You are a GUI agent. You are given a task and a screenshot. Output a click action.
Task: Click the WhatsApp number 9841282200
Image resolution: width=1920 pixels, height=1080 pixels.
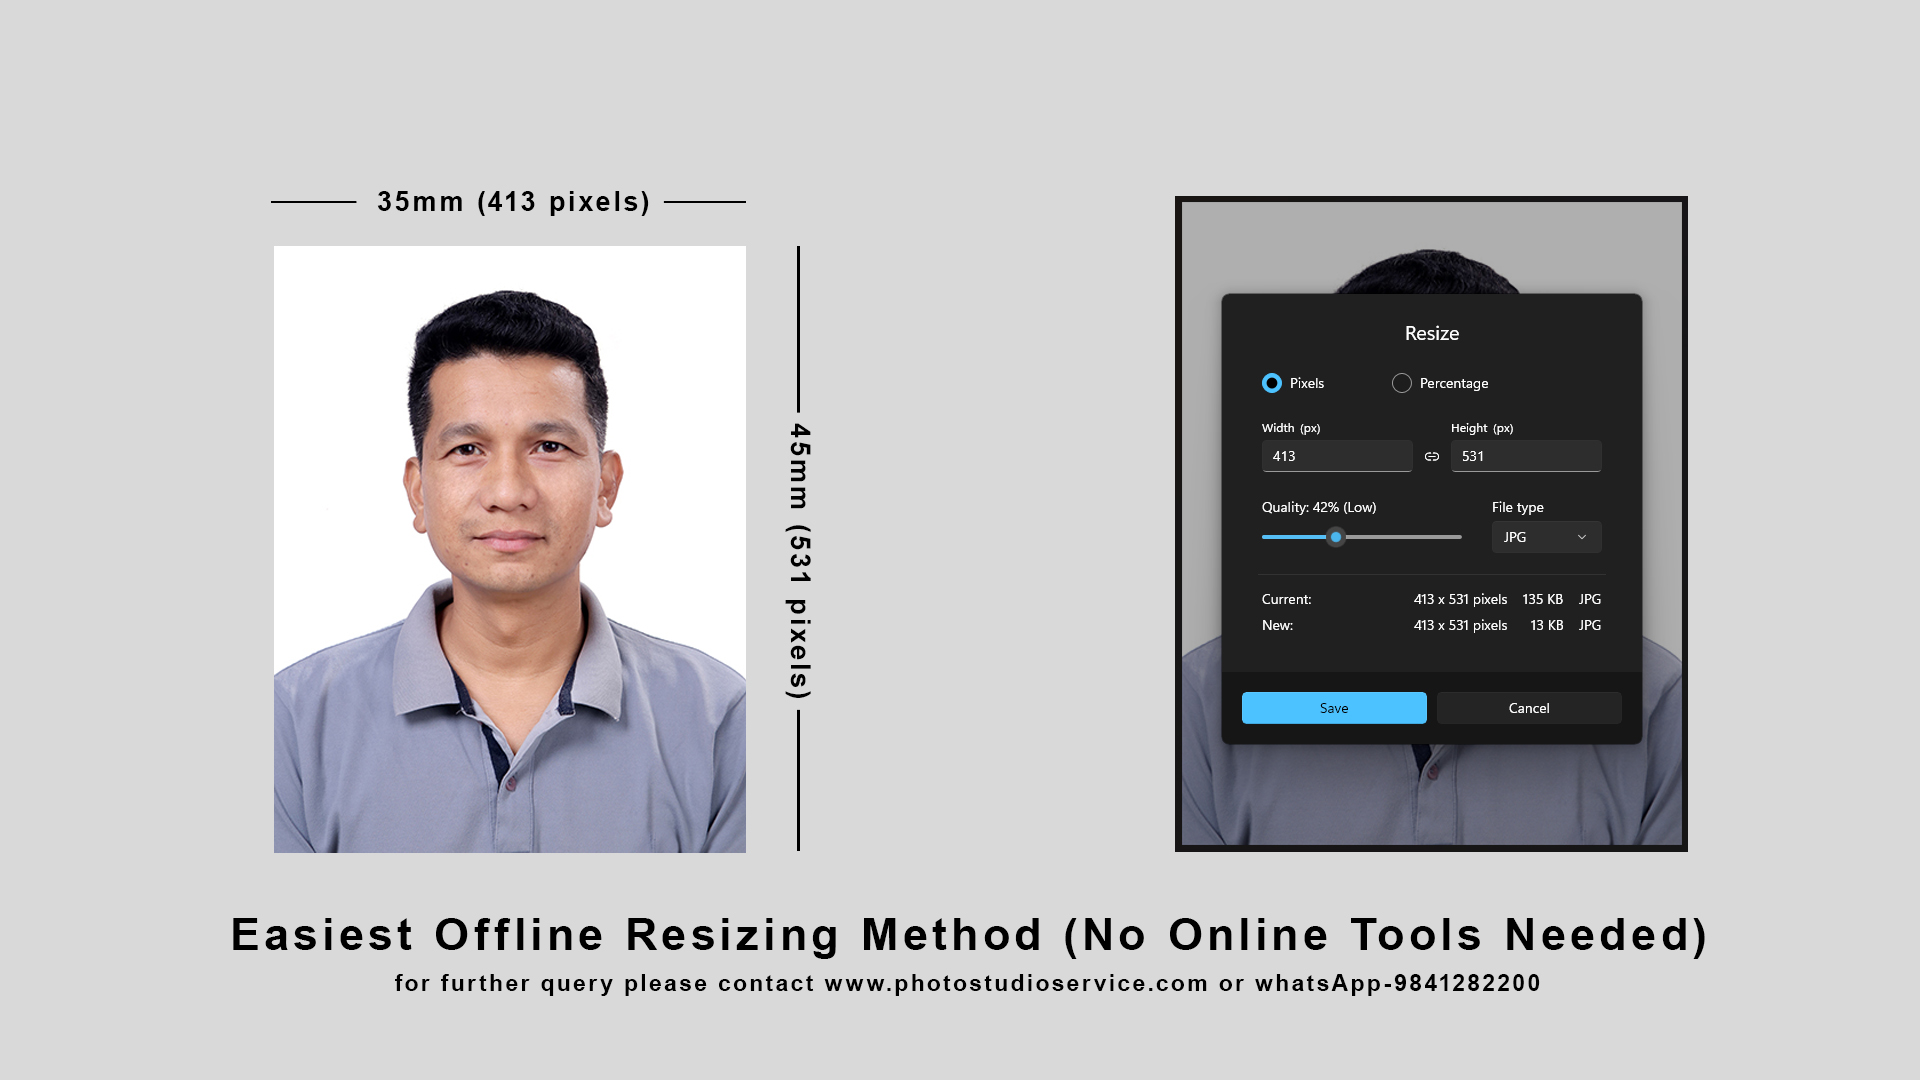[x=1467, y=983]
